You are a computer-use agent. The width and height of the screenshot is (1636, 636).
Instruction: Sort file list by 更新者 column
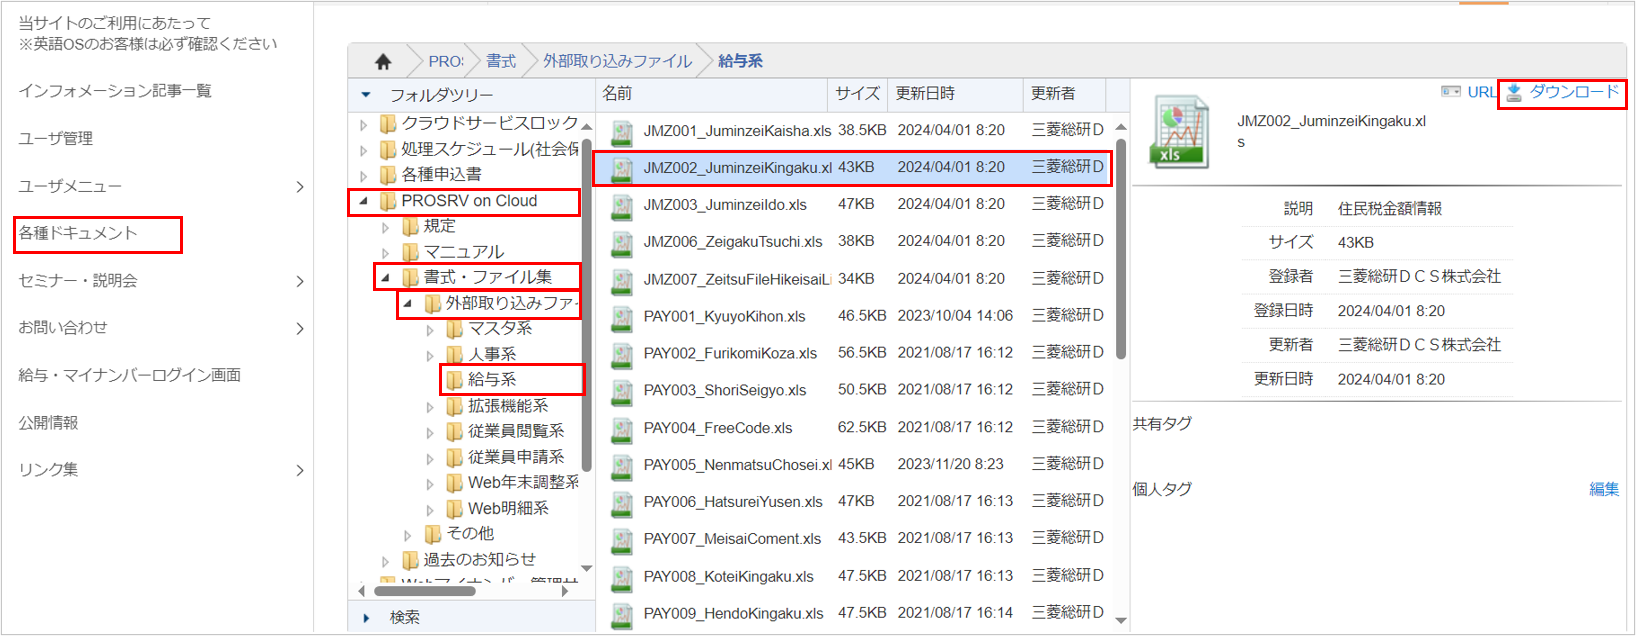point(1065,94)
